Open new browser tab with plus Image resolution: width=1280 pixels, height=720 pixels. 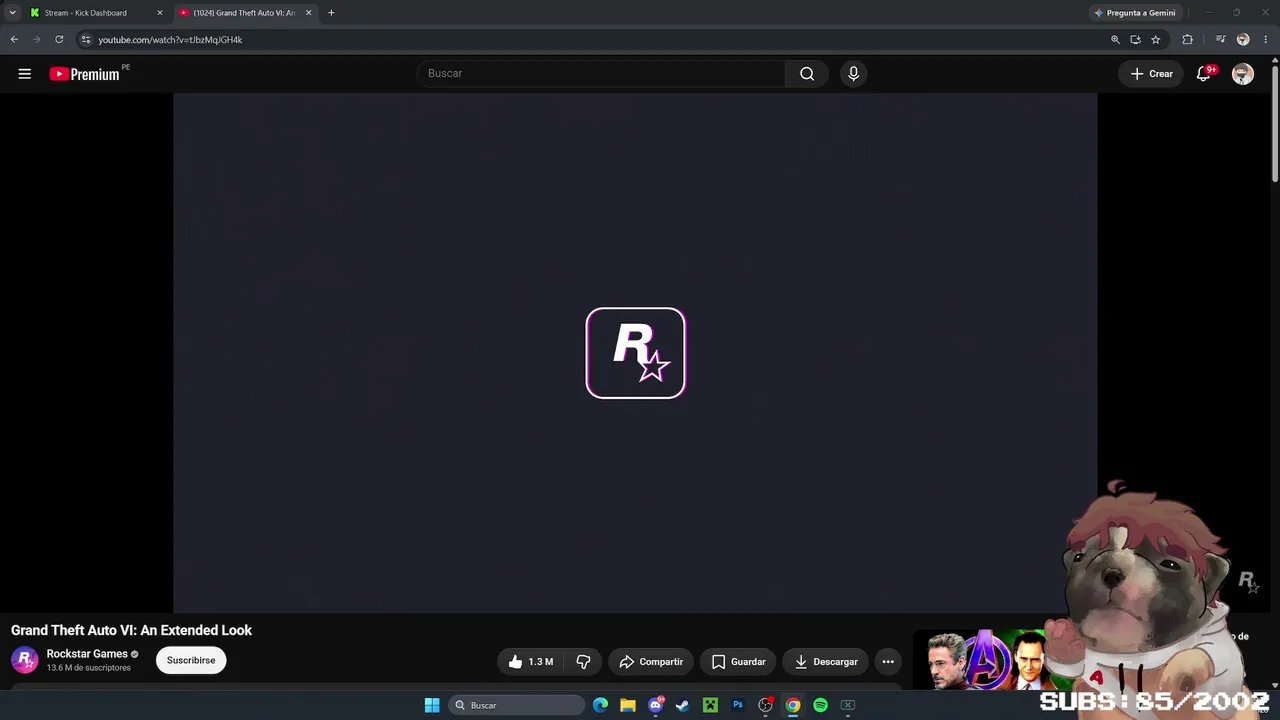pos(331,13)
